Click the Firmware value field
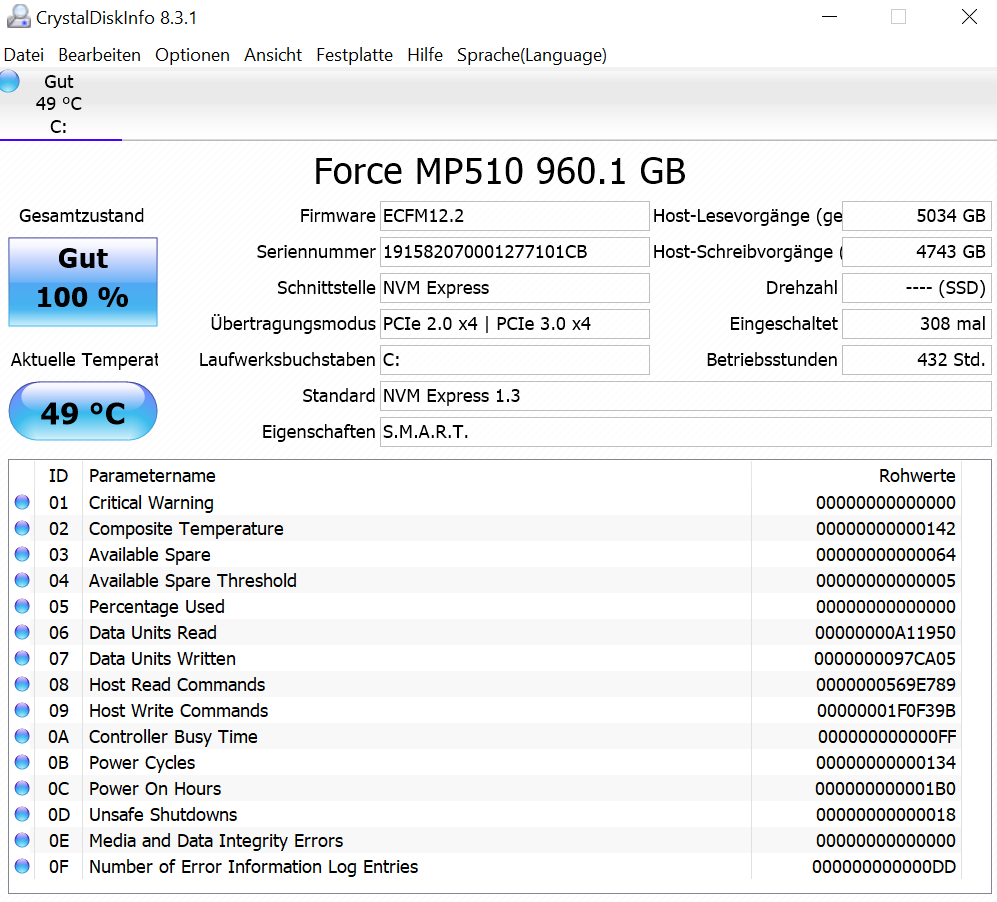The width and height of the screenshot is (997, 902). pos(514,216)
